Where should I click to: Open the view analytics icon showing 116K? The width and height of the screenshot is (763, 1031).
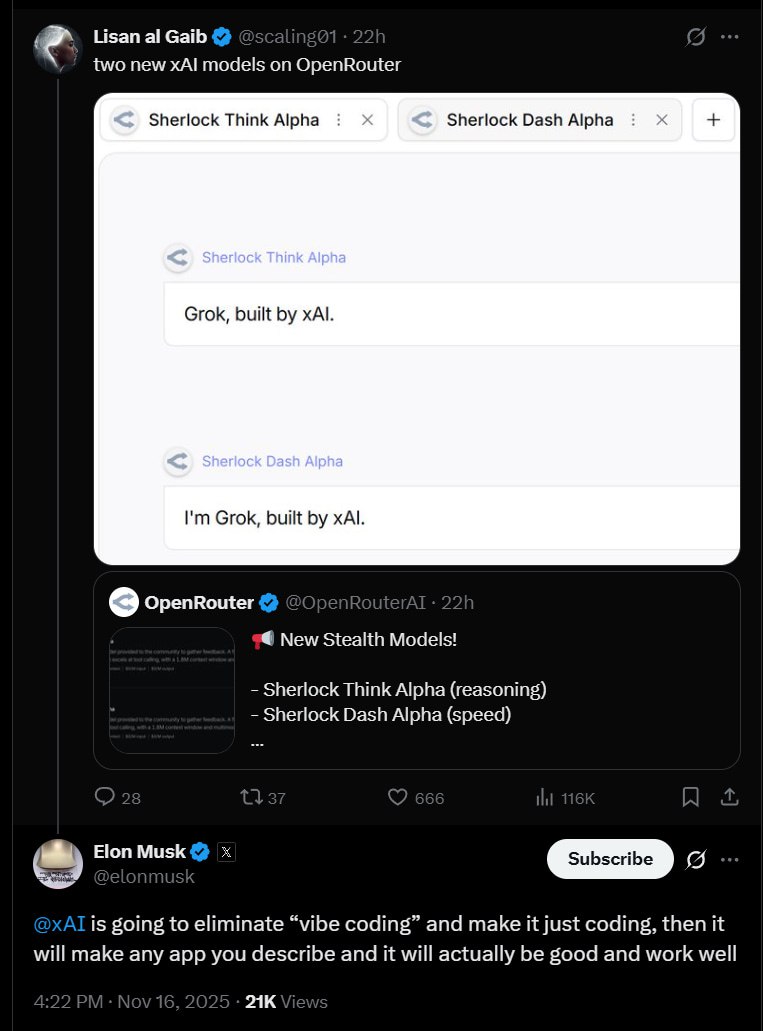(545, 797)
